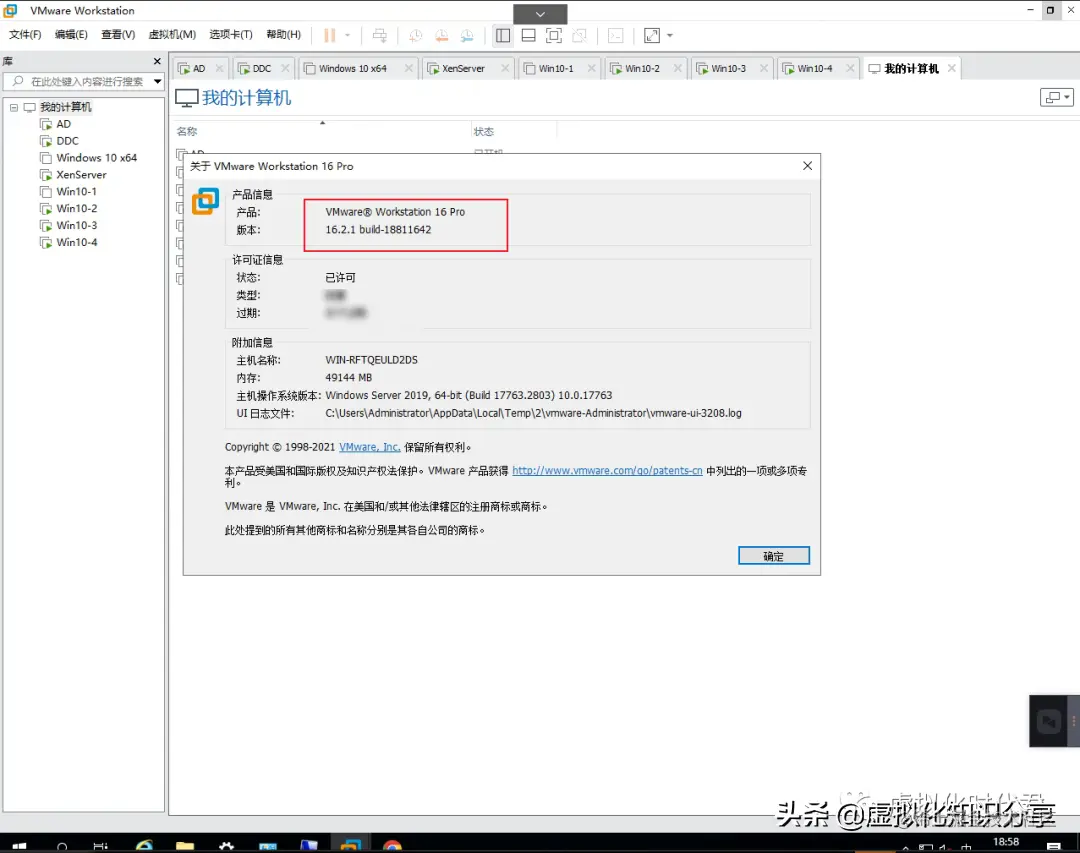1080x853 pixels.
Task: Take a snapshot of this virtual machine
Action: [x=415, y=35]
